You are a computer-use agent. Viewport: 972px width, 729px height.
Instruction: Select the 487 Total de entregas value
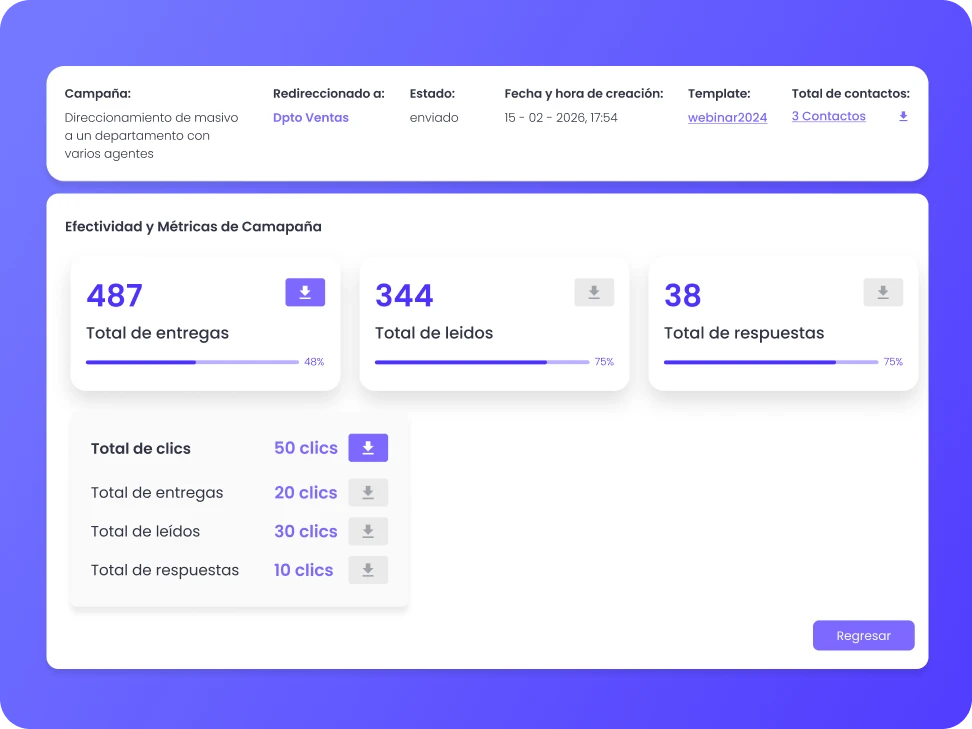point(114,294)
